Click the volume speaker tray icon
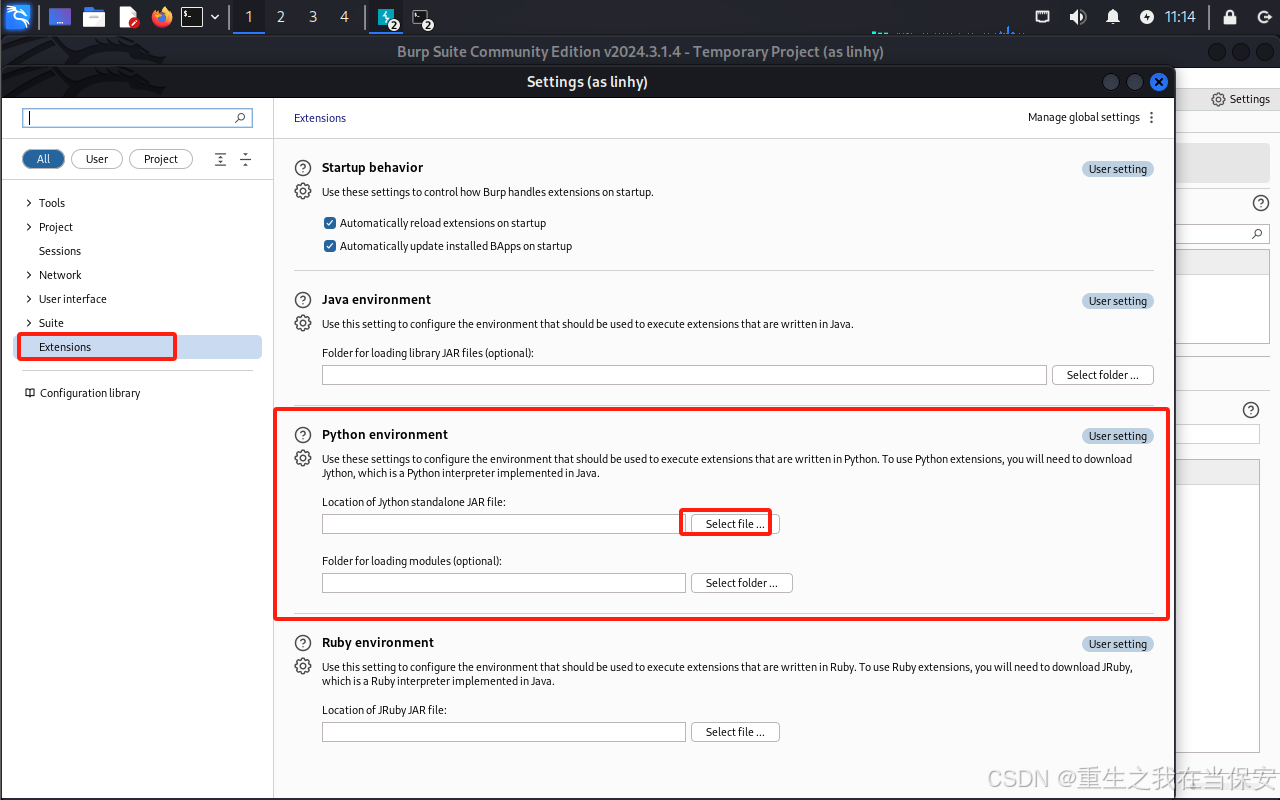This screenshot has width=1280, height=800. (1077, 17)
